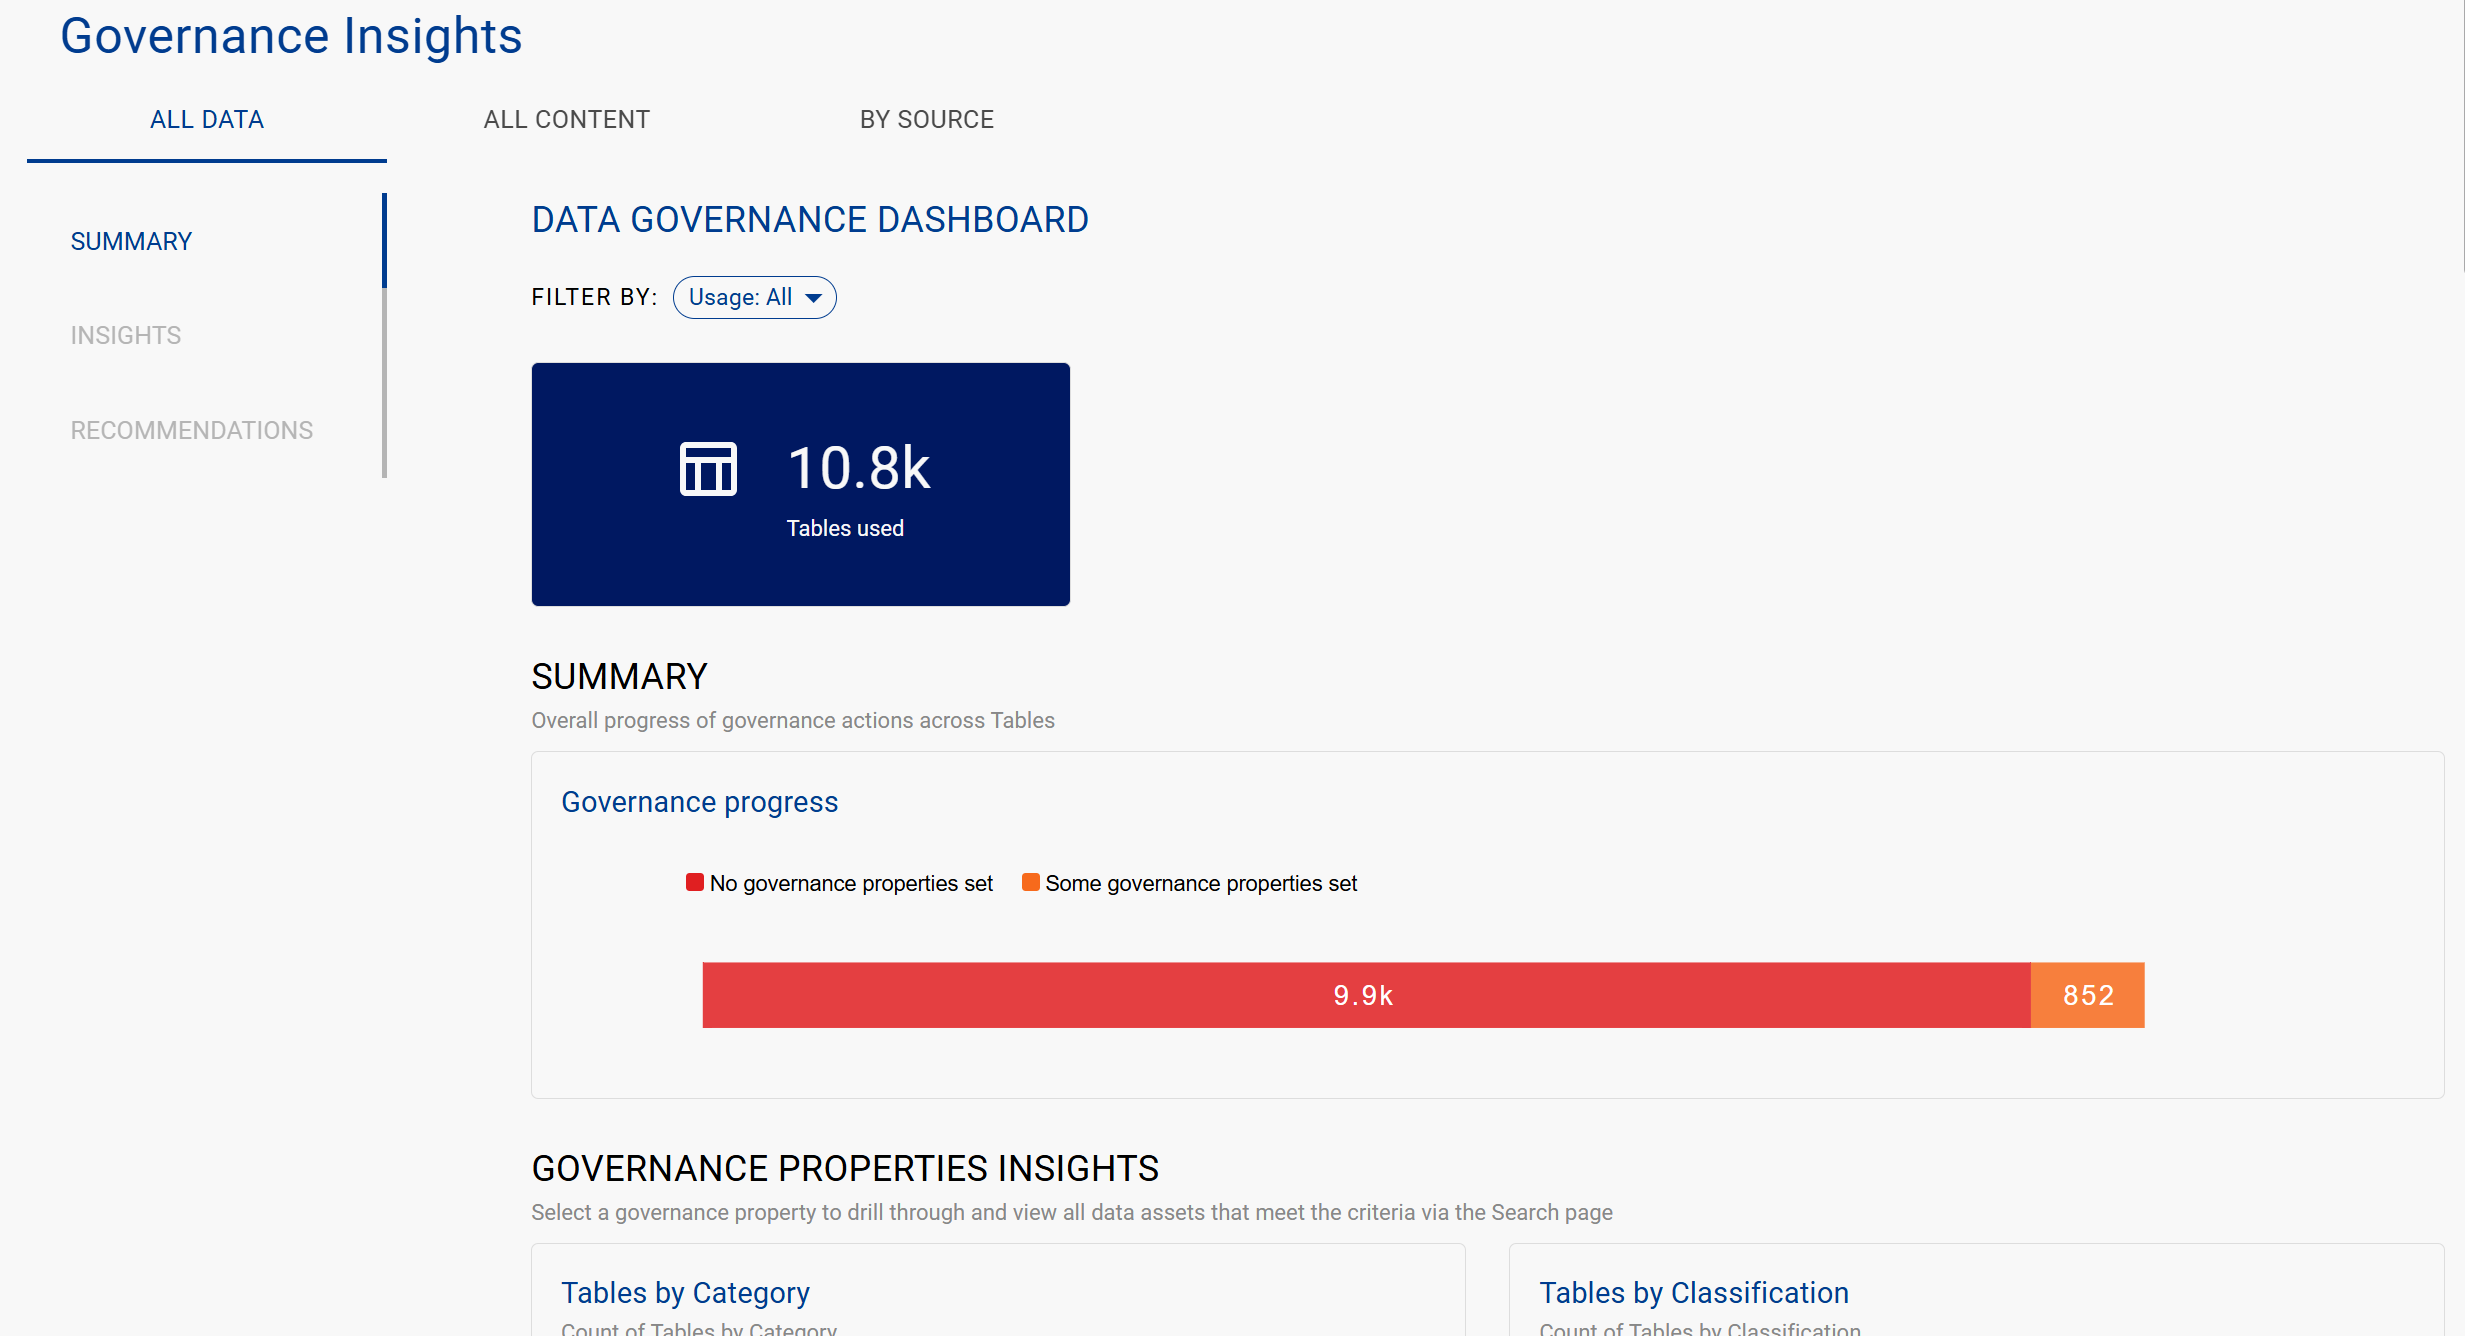
Task: Click the orange 852 bar segment
Action: [x=2088, y=996]
